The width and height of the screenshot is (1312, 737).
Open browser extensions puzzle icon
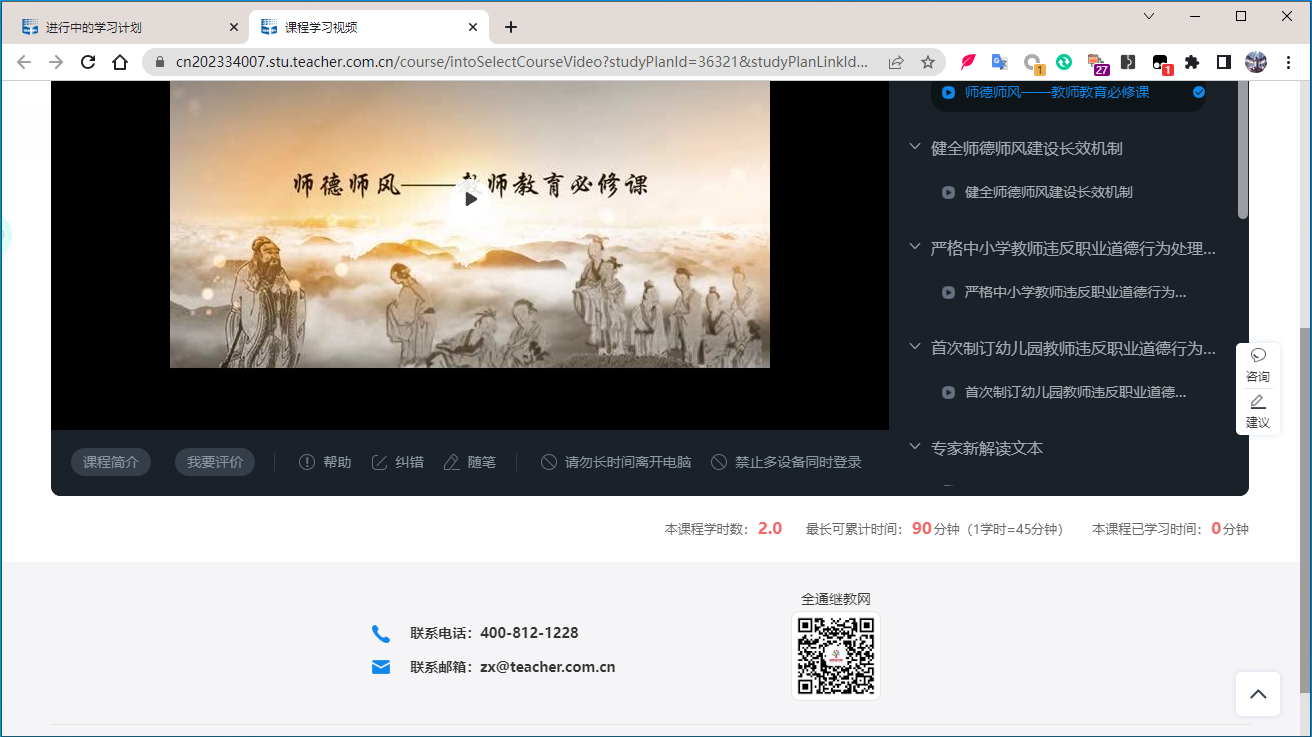[x=1191, y=62]
